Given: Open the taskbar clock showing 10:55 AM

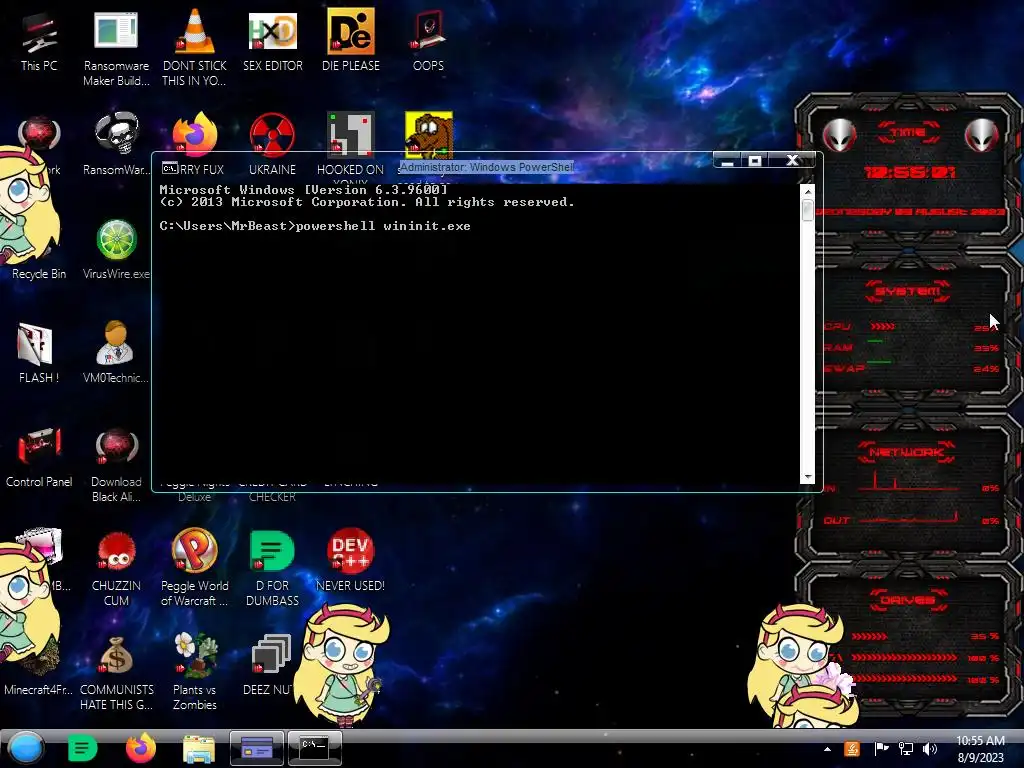Looking at the screenshot, I should [980, 749].
